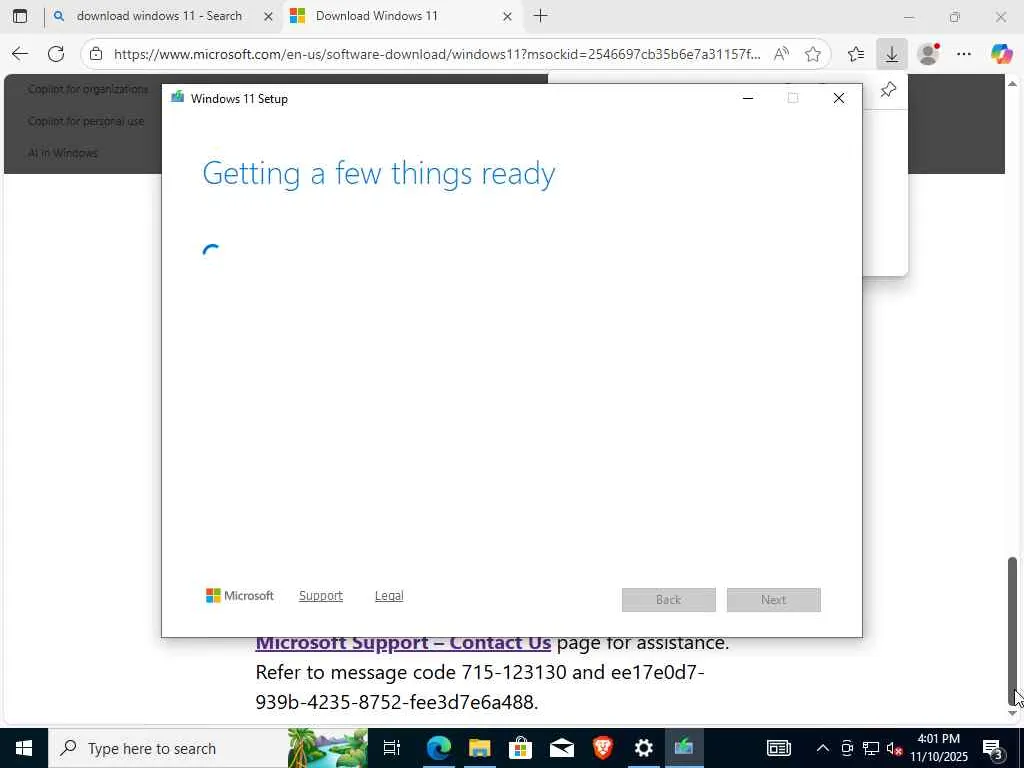Click the address bar URL
This screenshot has width=1024, height=768.
436,54
